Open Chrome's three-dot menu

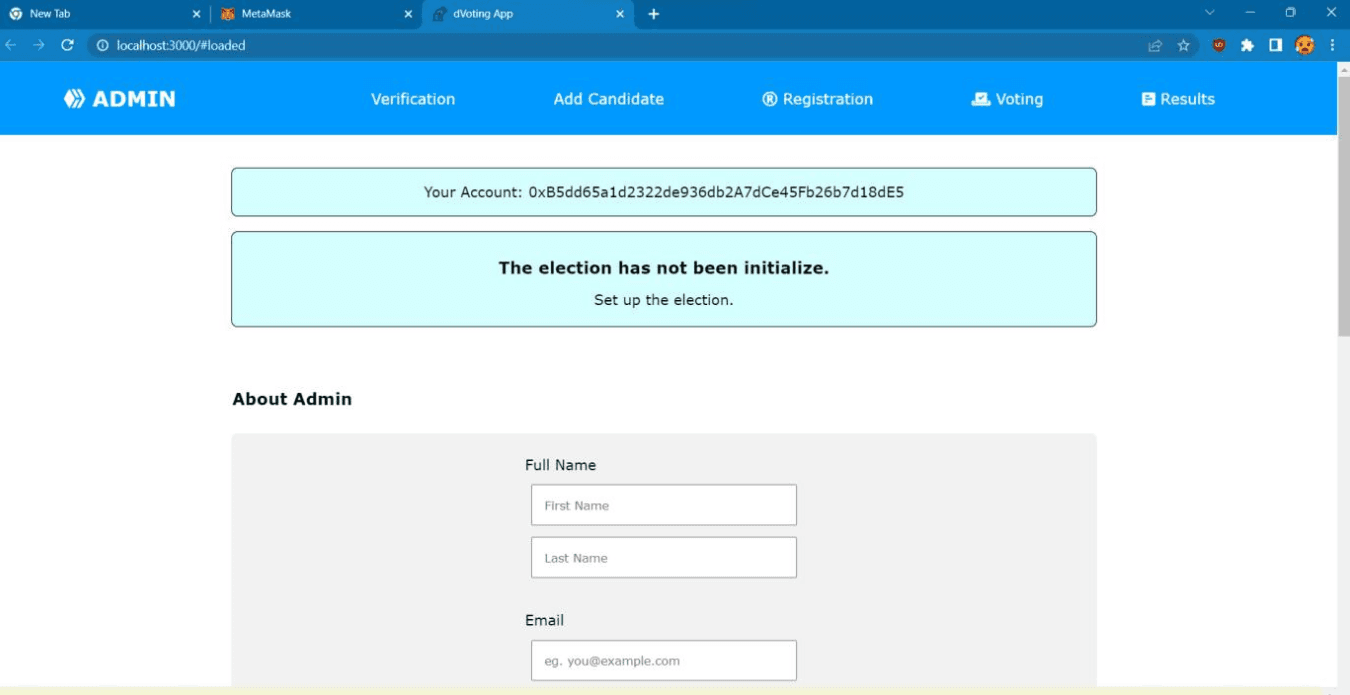(x=1332, y=45)
